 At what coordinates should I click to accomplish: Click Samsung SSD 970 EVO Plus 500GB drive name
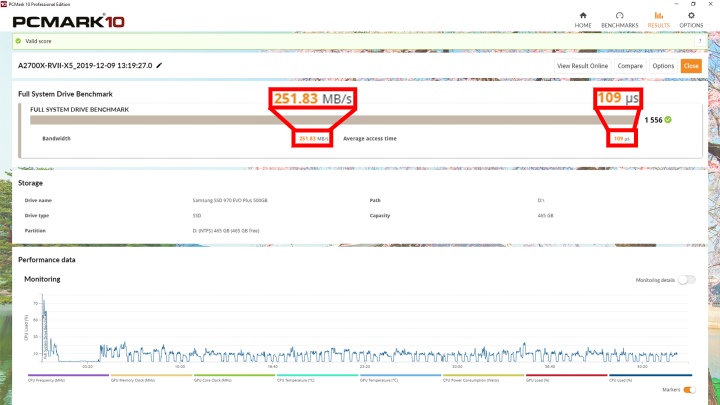coord(230,200)
